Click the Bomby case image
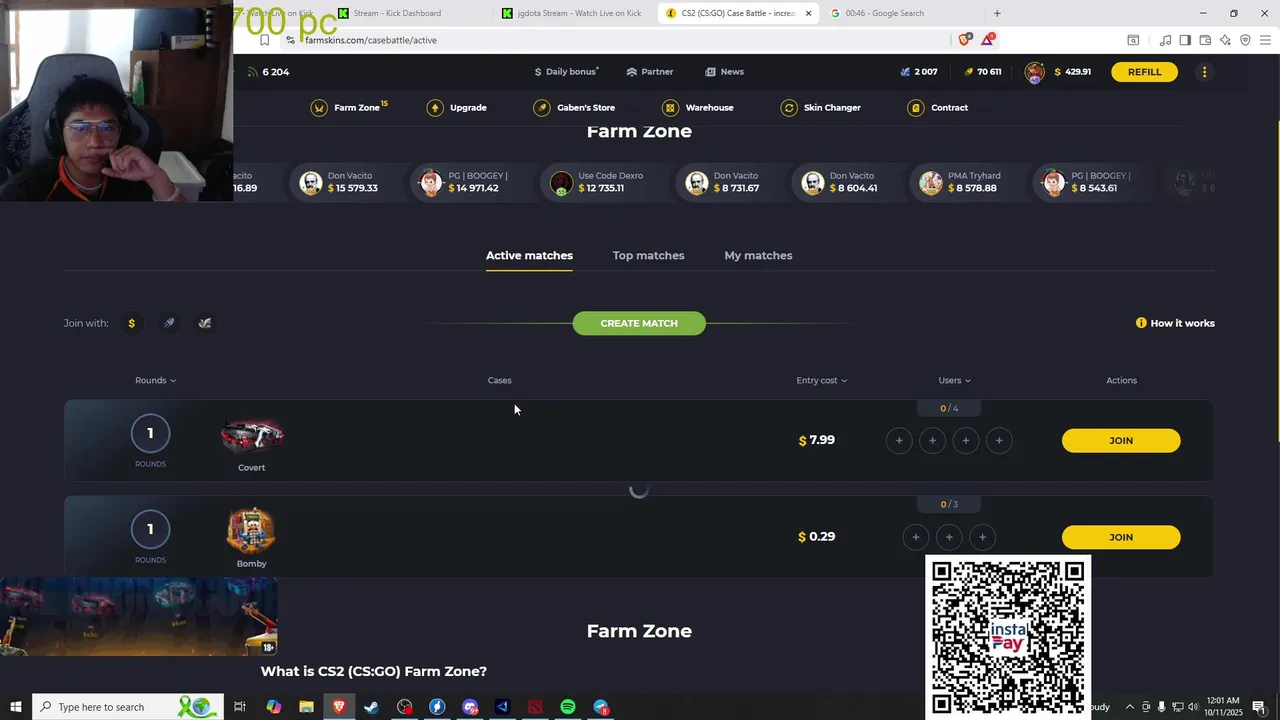The width and height of the screenshot is (1280, 720). click(251, 531)
